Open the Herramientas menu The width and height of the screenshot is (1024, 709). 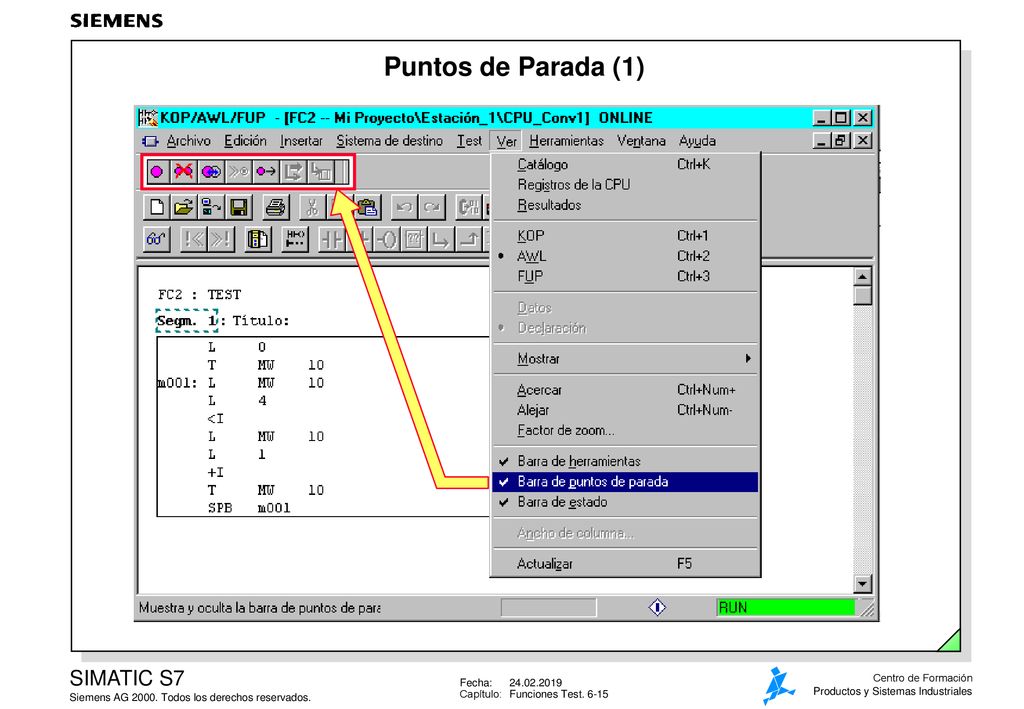point(566,141)
